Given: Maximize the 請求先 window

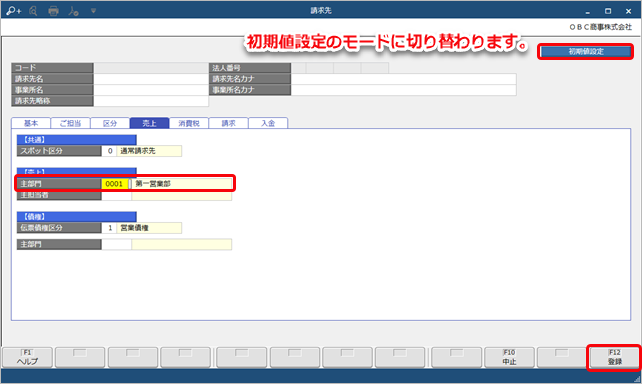Looking at the screenshot, I should tap(608, 11).
